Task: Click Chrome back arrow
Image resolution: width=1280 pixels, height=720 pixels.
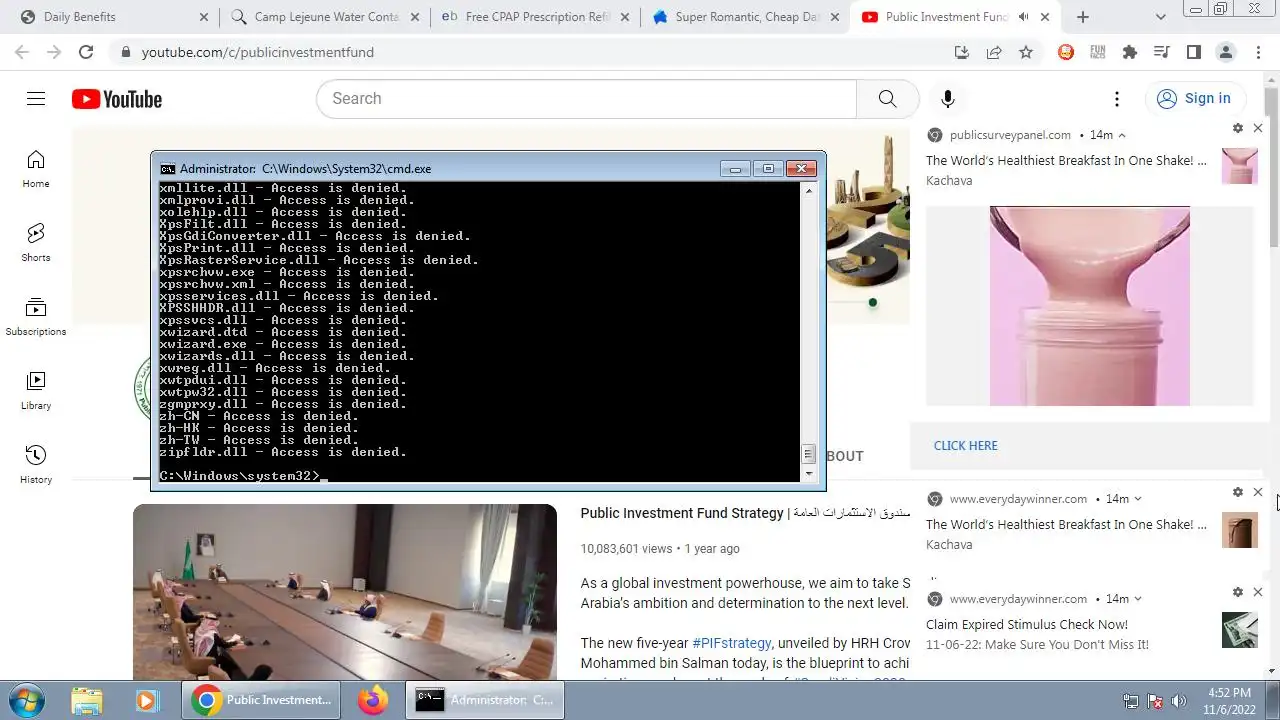Action: (21, 52)
